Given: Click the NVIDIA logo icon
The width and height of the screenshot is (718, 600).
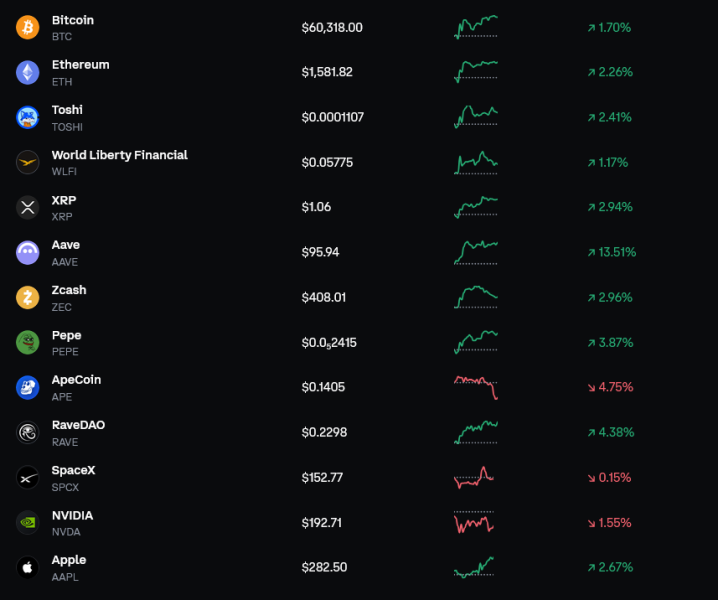Looking at the screenshot, I should (x=27, y=523).
